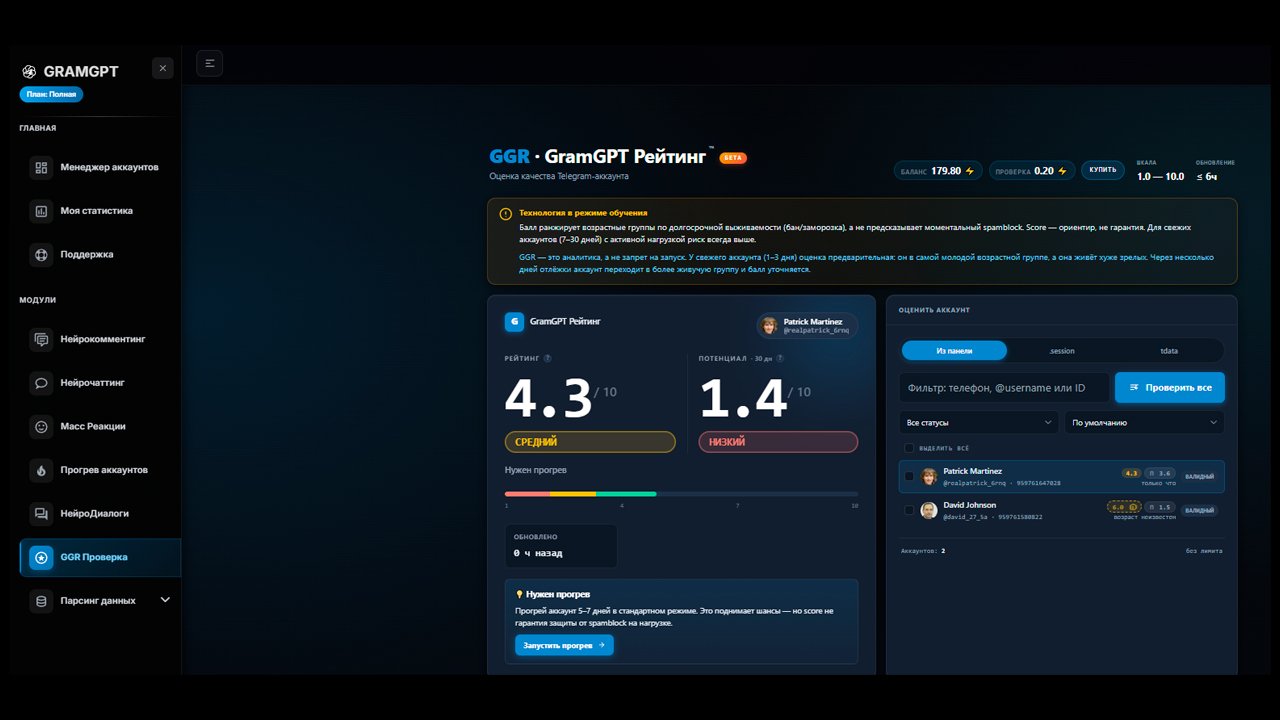Click the Проверить все button
This screenshot has width=1280, height=720.
(1170, 387)
